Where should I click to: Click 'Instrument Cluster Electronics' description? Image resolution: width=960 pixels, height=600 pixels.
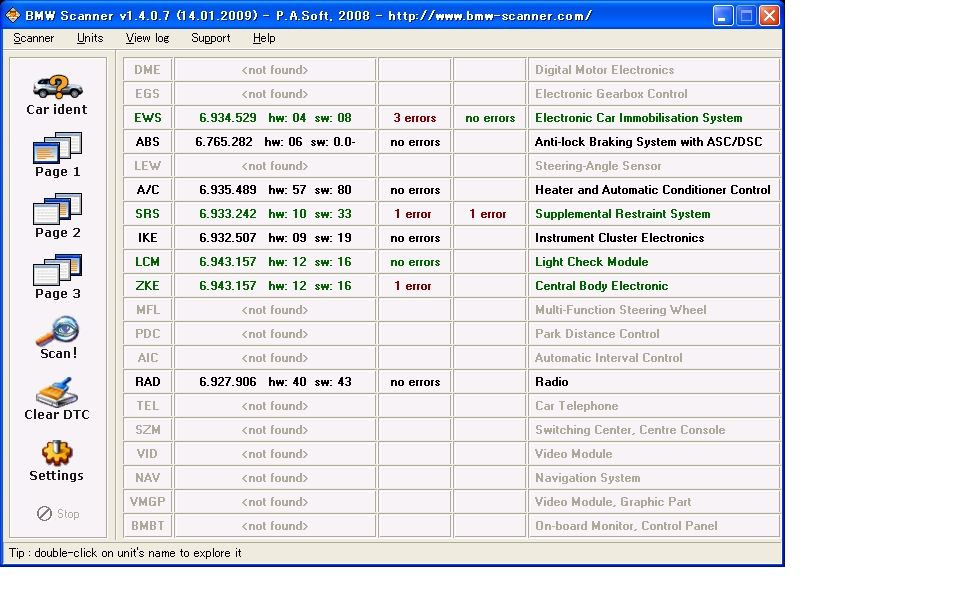(620, 238)
